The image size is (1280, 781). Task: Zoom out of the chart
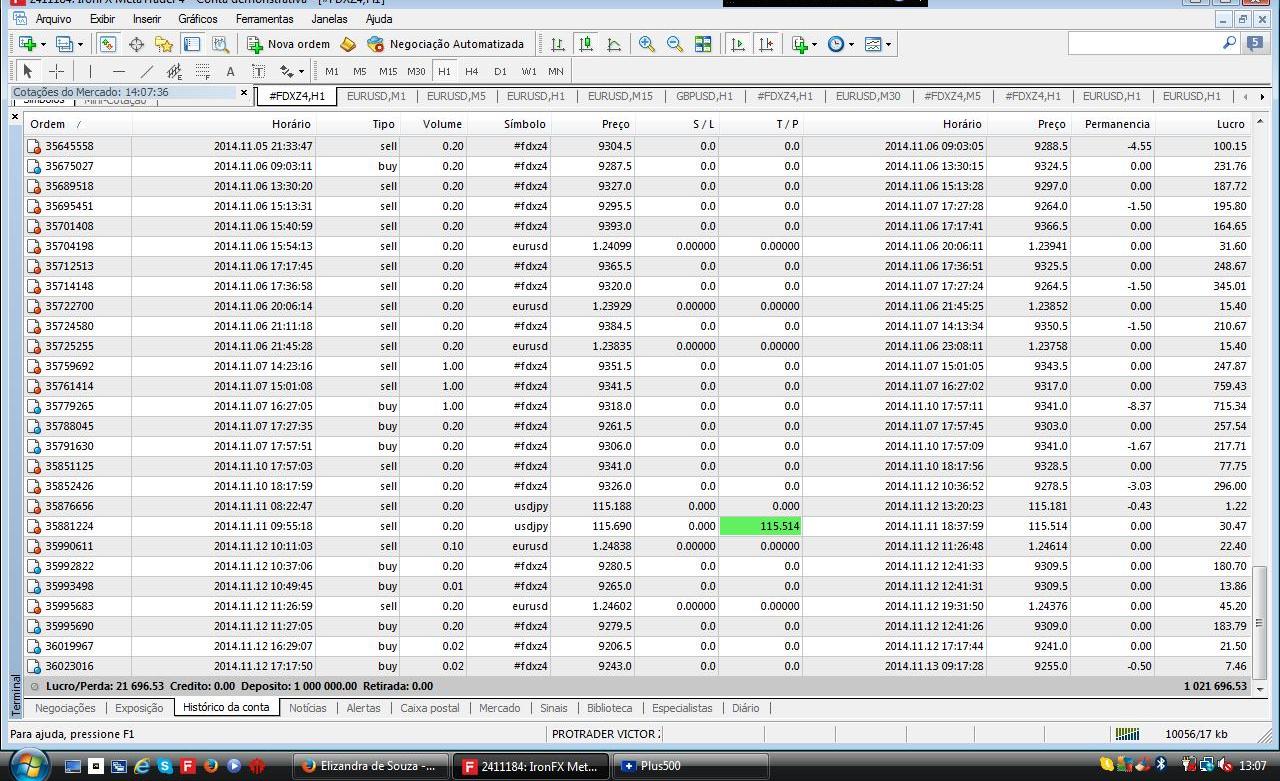pyautogui.click(x=675, y=44)
